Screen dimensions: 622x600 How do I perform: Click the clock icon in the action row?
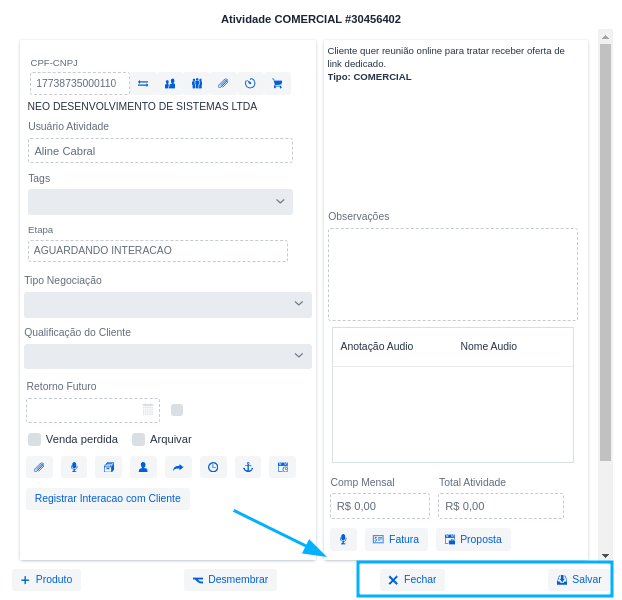(213, 467)
